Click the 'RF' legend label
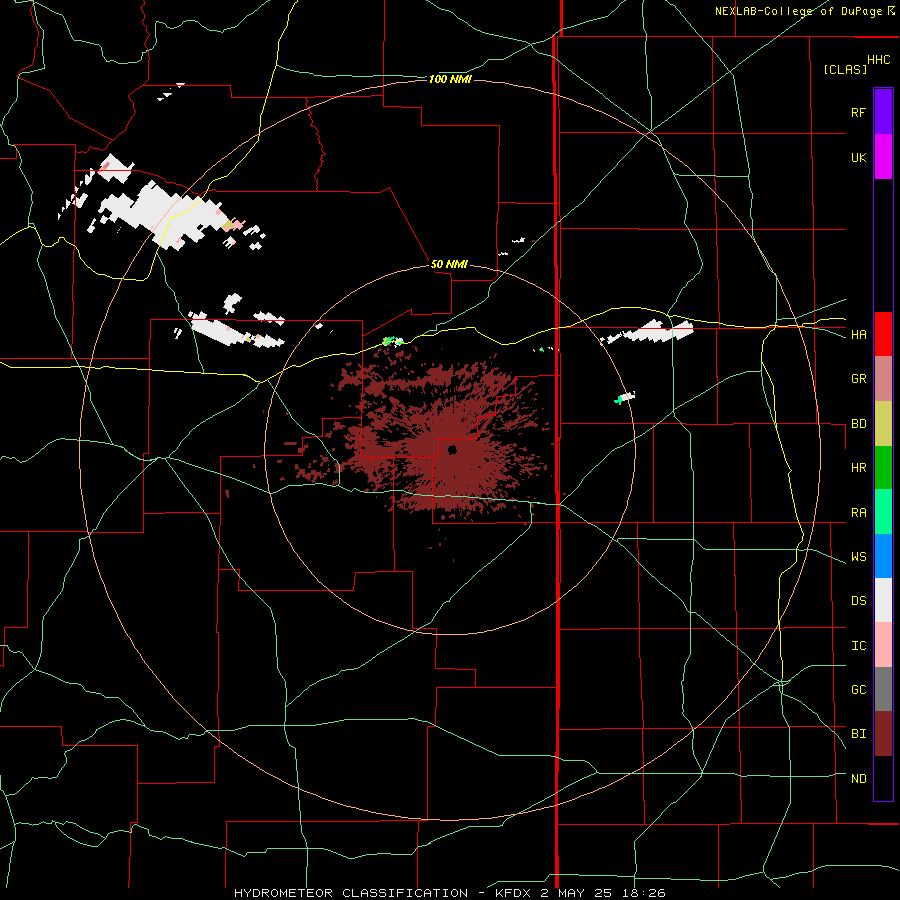900x900 pixels. tap(858, 112)
